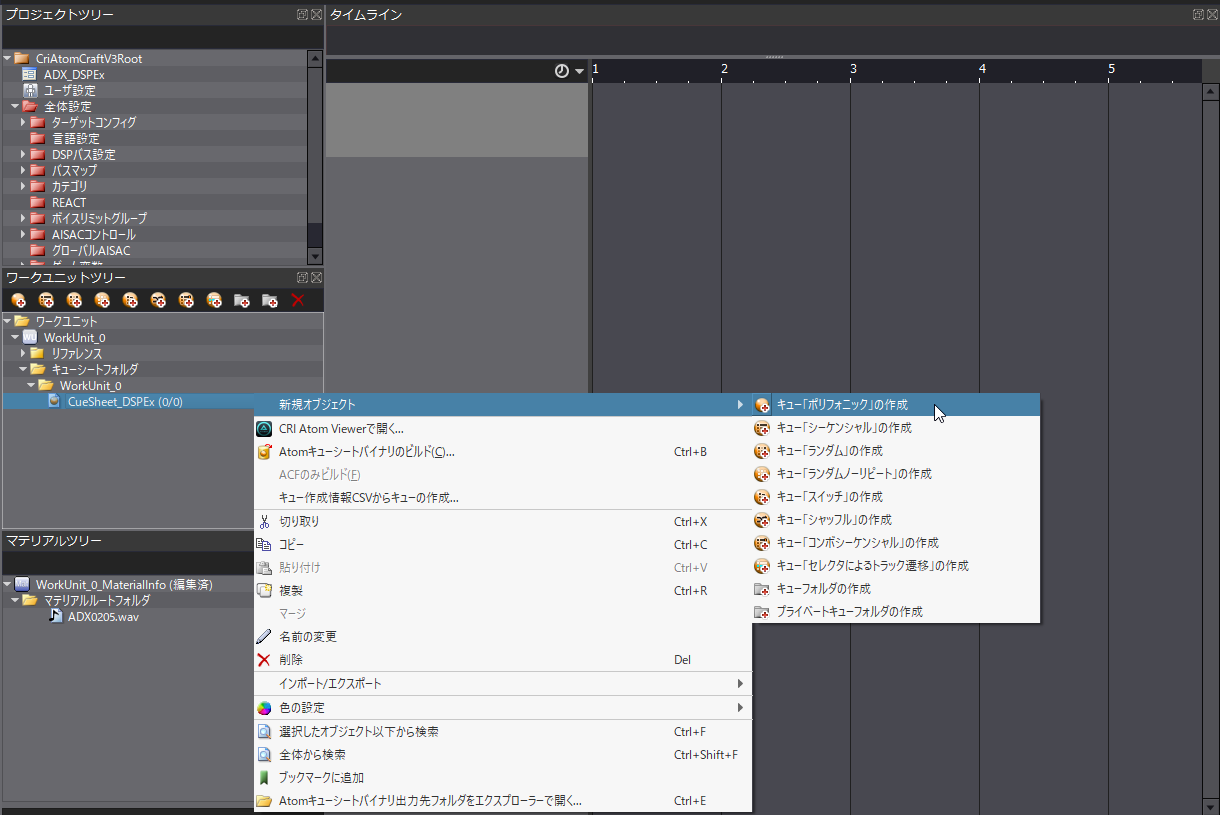Expand the ターゲットコンフィグ folder
The width and height of the screenshot is (1220, 815).
coord(23,122)
